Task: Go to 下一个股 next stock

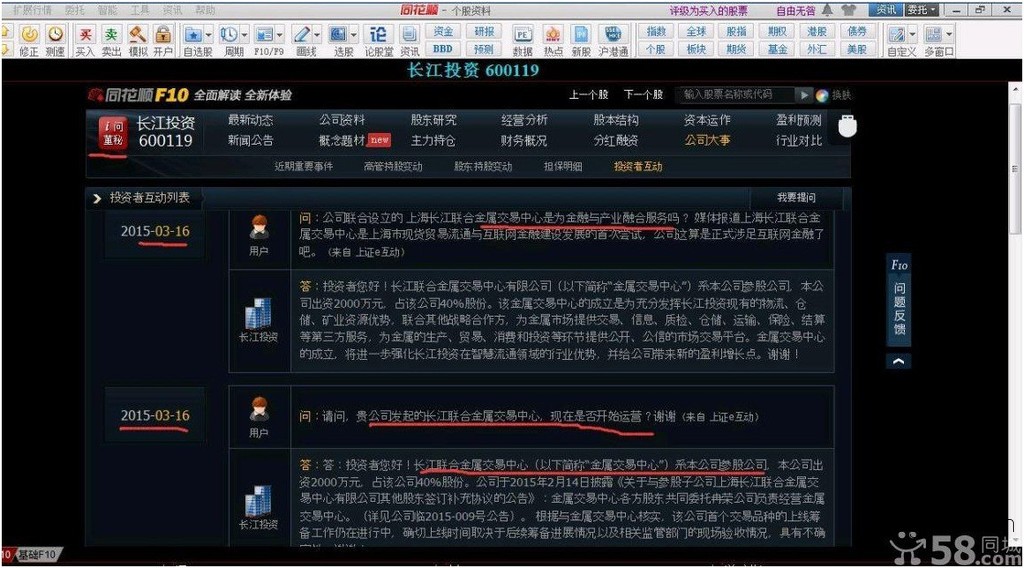Action: click(x=643, y=95)
